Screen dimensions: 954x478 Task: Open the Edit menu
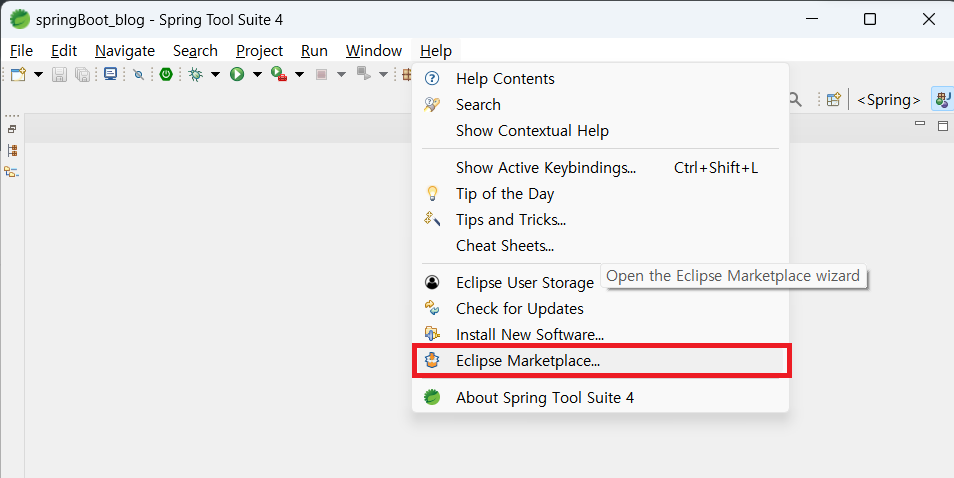64,51
